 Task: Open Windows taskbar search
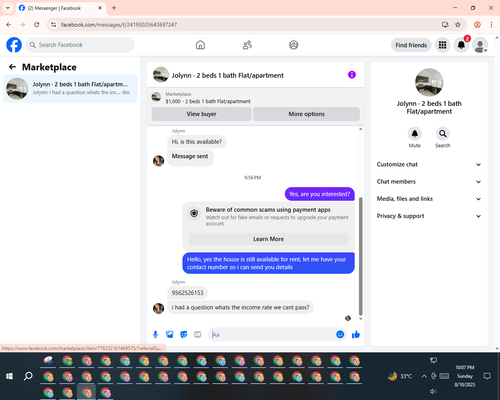(28, 376)
